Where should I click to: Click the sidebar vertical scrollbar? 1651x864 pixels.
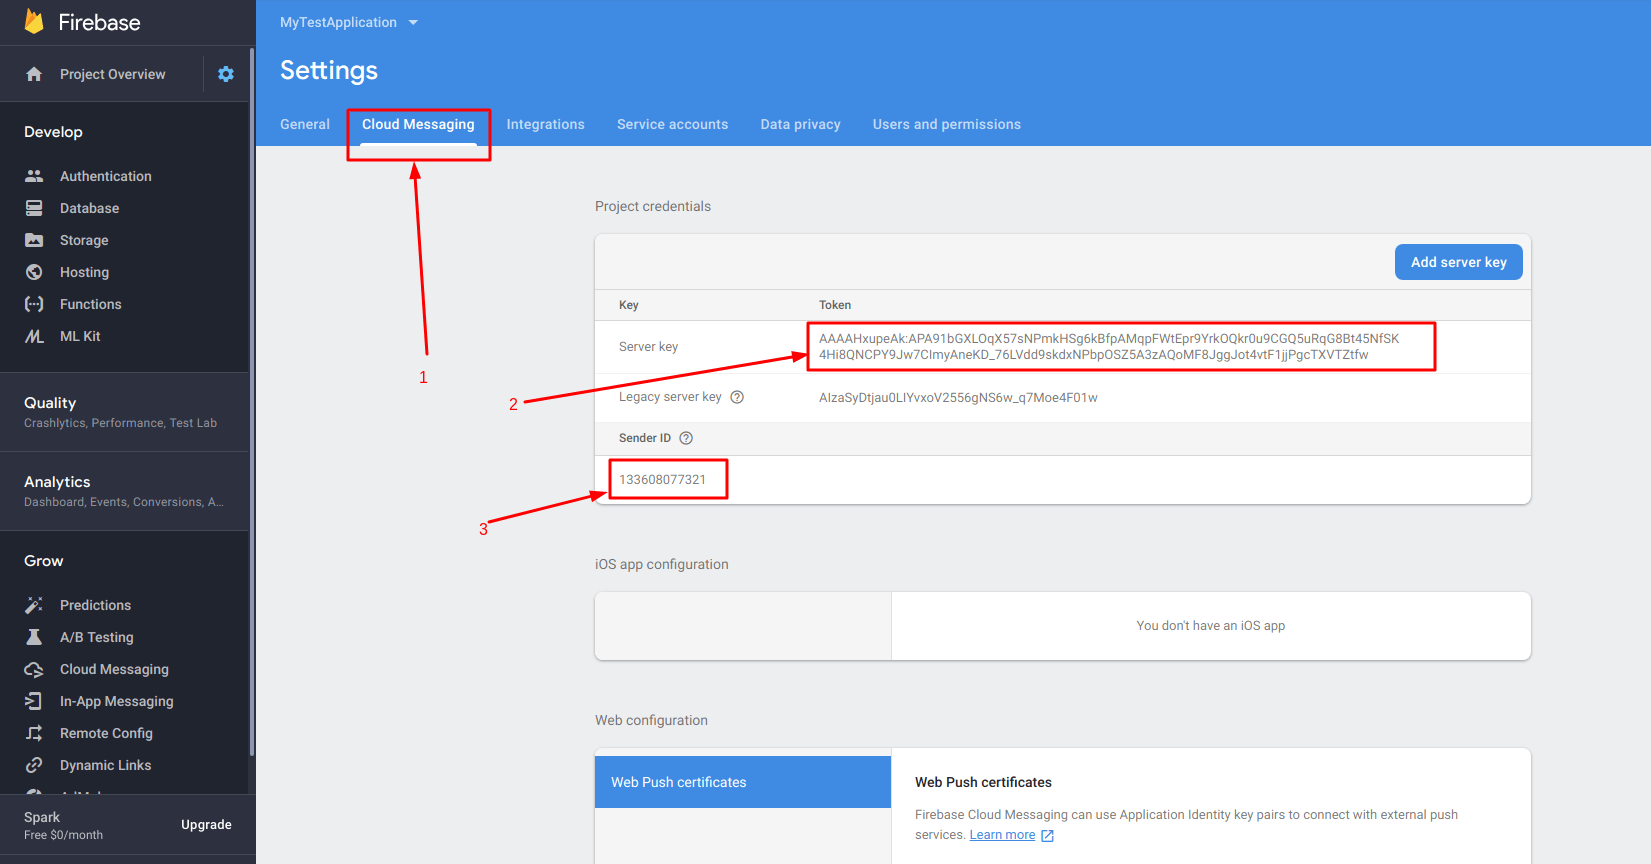point(252,400)
